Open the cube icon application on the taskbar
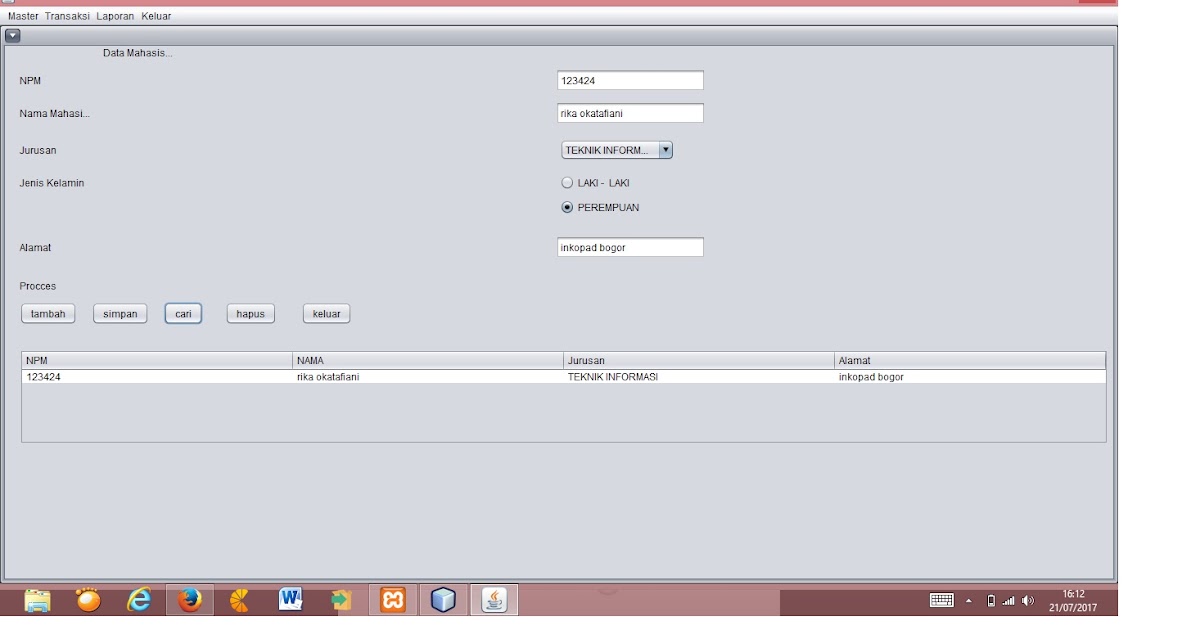1200x630 pixels. click(x=441, y=599)
